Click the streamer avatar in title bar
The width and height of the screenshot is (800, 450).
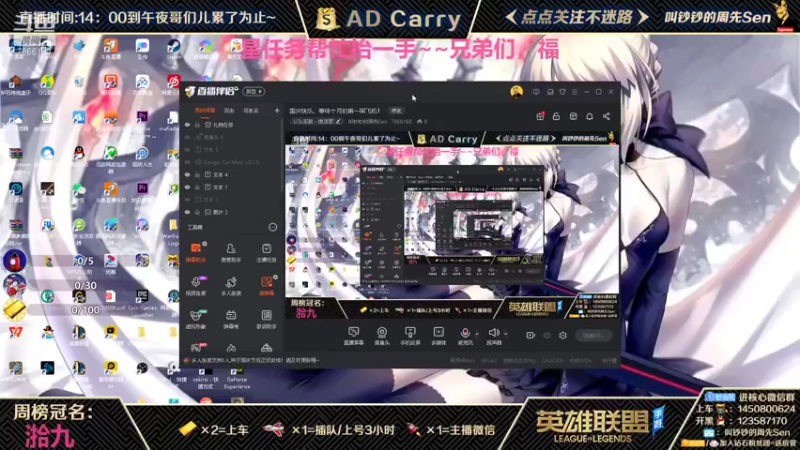pyautogui.click(x=516, y=92)
